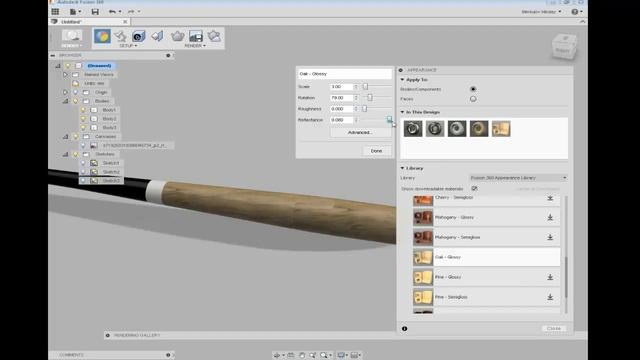Open the SETUP dropdown menu
Image resolution: width=640 pixels, height=360 pixels.
tap(128, 46)
